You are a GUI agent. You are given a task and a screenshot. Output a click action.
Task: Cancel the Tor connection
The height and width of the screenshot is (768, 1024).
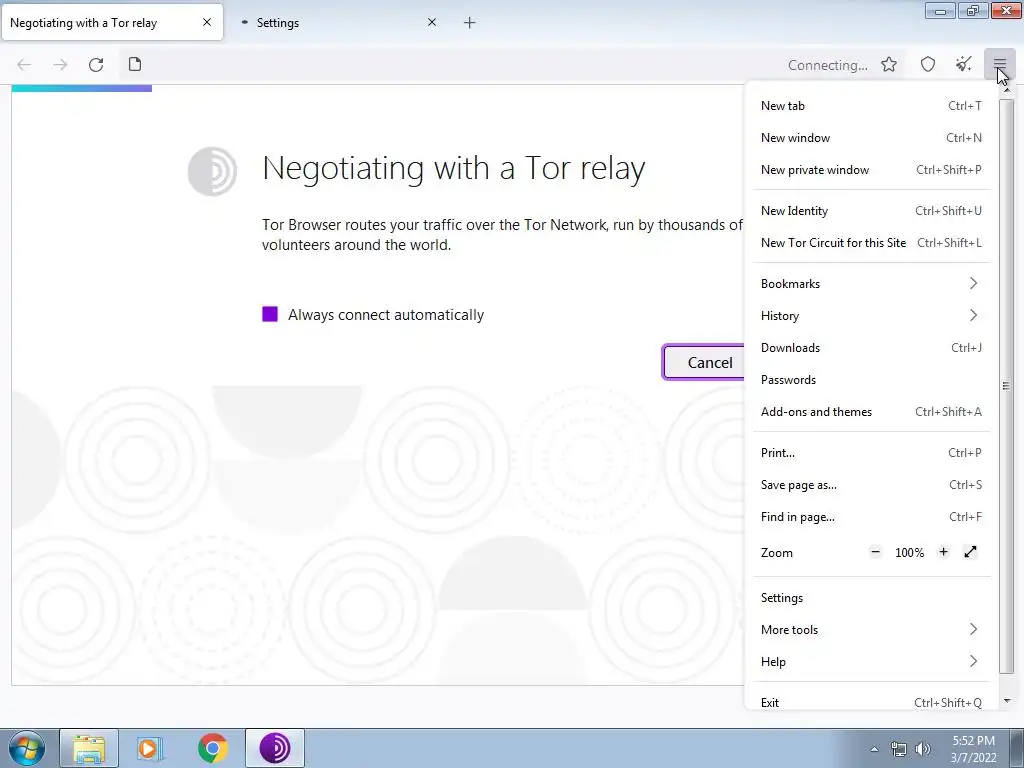point(704,362)
